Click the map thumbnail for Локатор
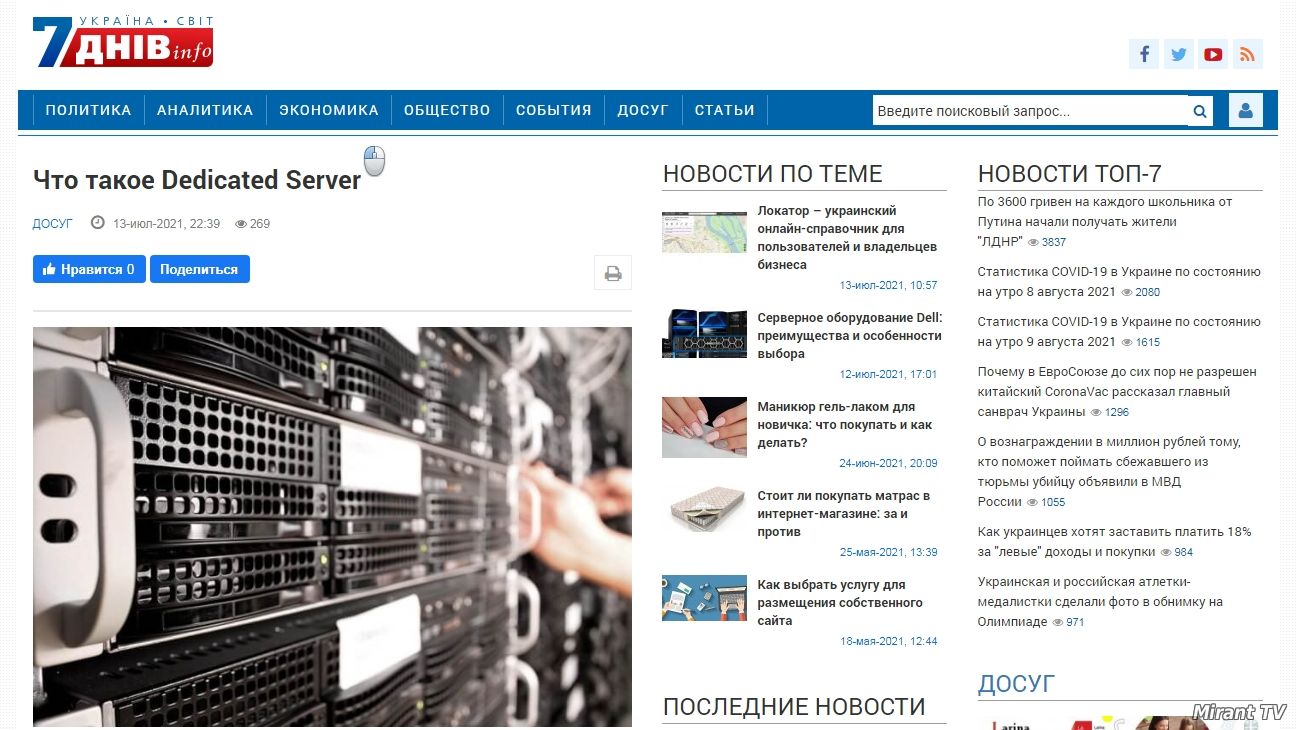 tap(704, 232)
